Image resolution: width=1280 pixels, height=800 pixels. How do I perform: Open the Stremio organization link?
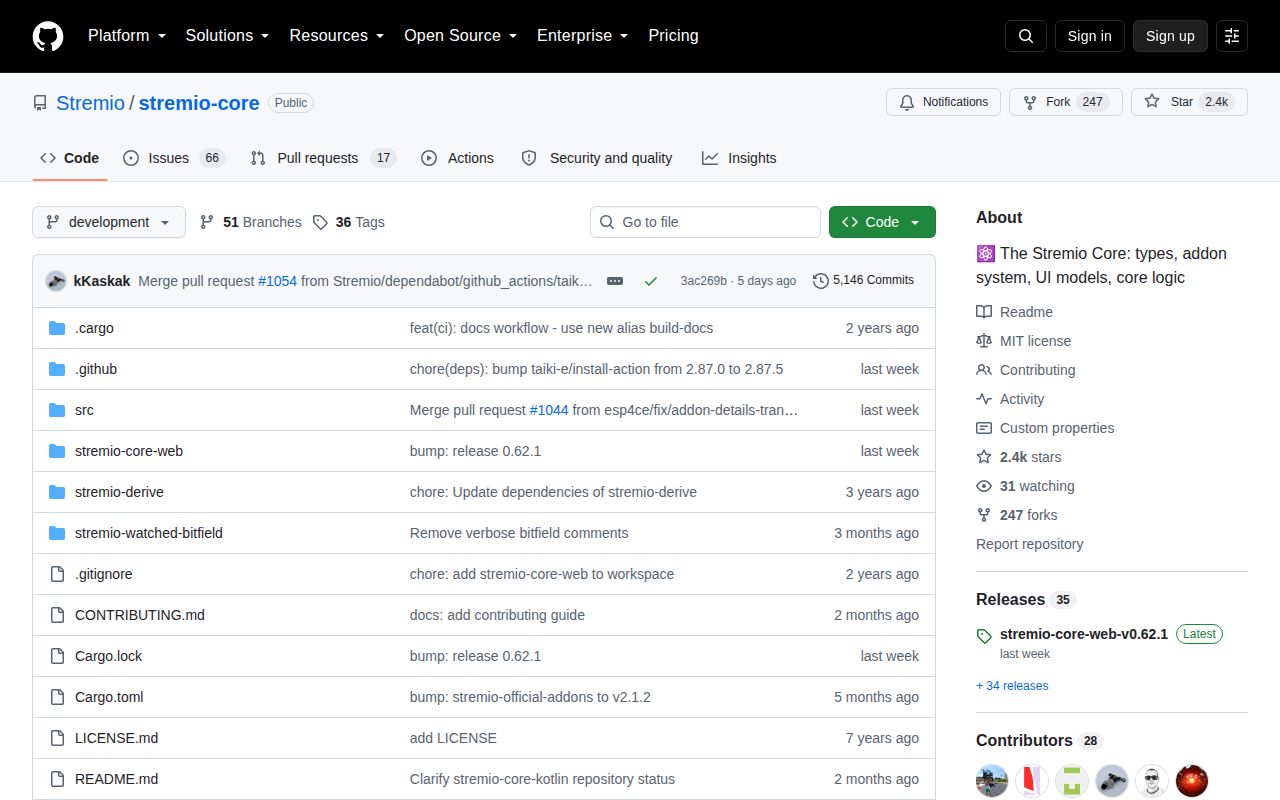click(90, 103)
